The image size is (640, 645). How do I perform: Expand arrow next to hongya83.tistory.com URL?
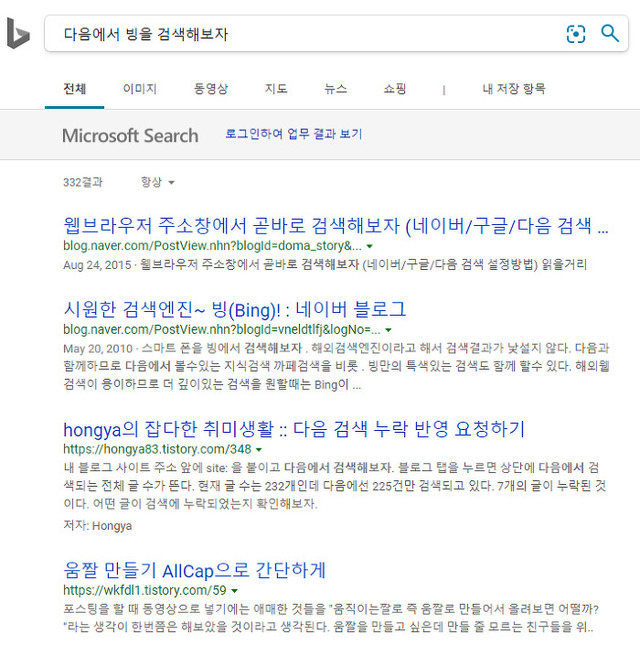(260, 450)
